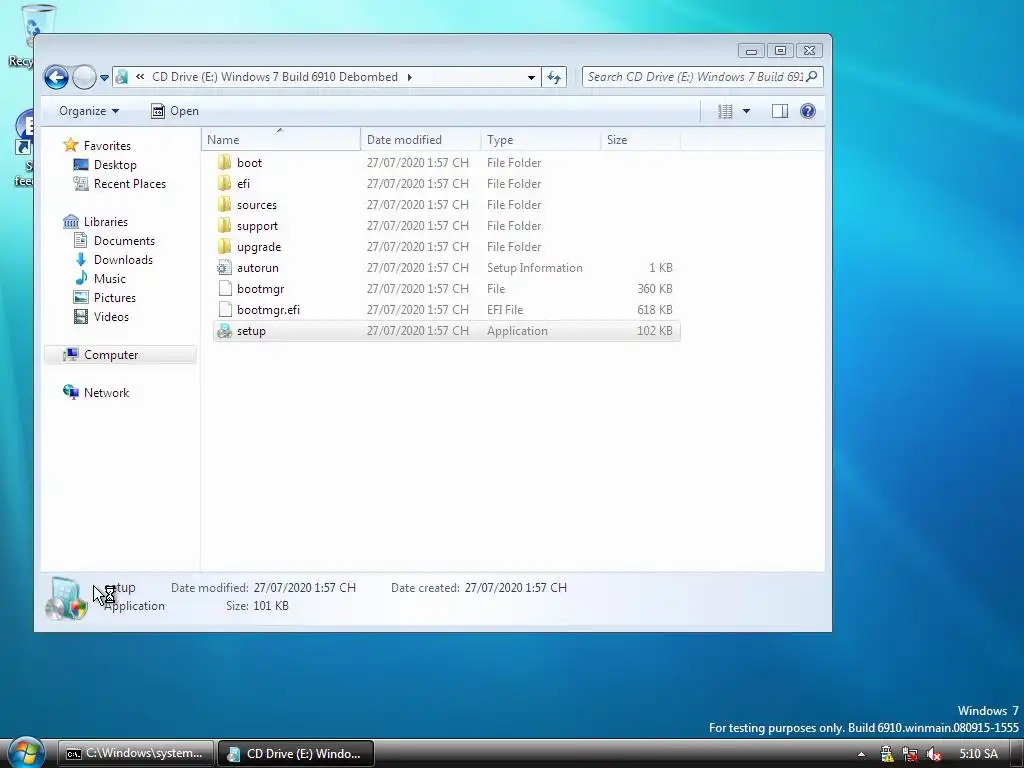The width and height of the screenshot is (1024, 768).
Task: Switch to the C:\Windows\system command prompt taskbar button
Action: point(135,754)
